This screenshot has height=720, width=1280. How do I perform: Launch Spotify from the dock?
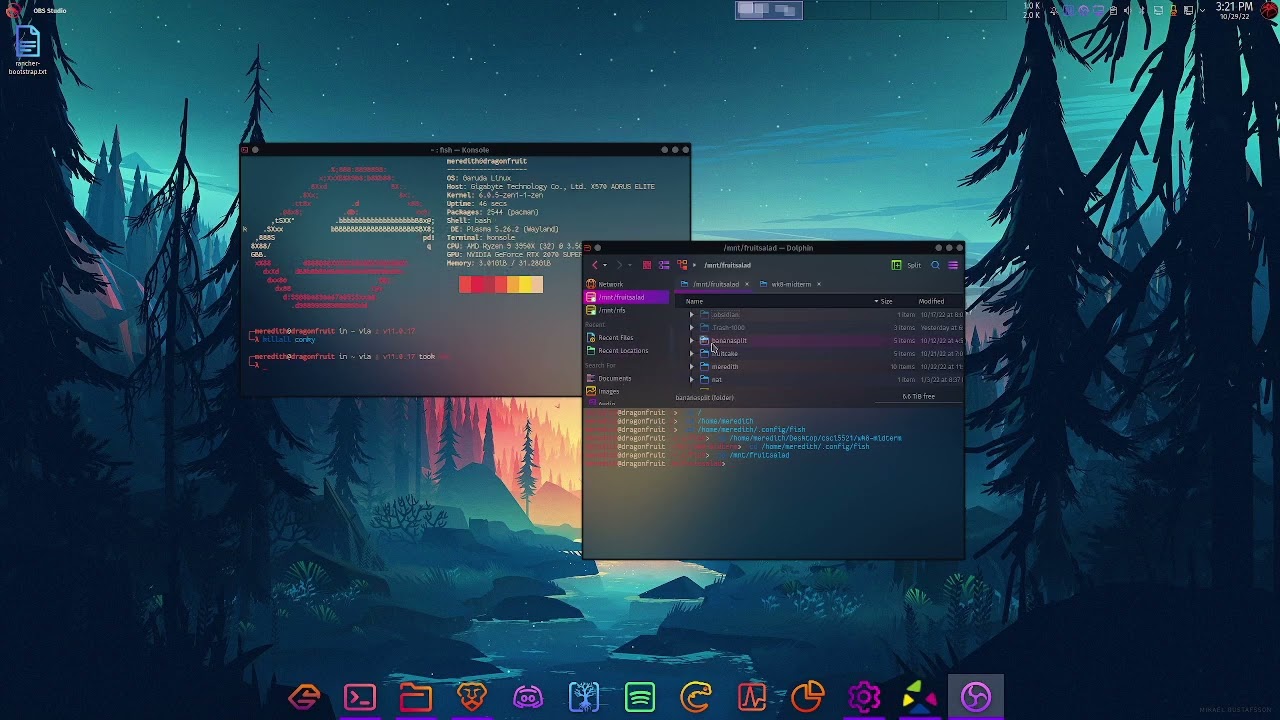point(640,697)
